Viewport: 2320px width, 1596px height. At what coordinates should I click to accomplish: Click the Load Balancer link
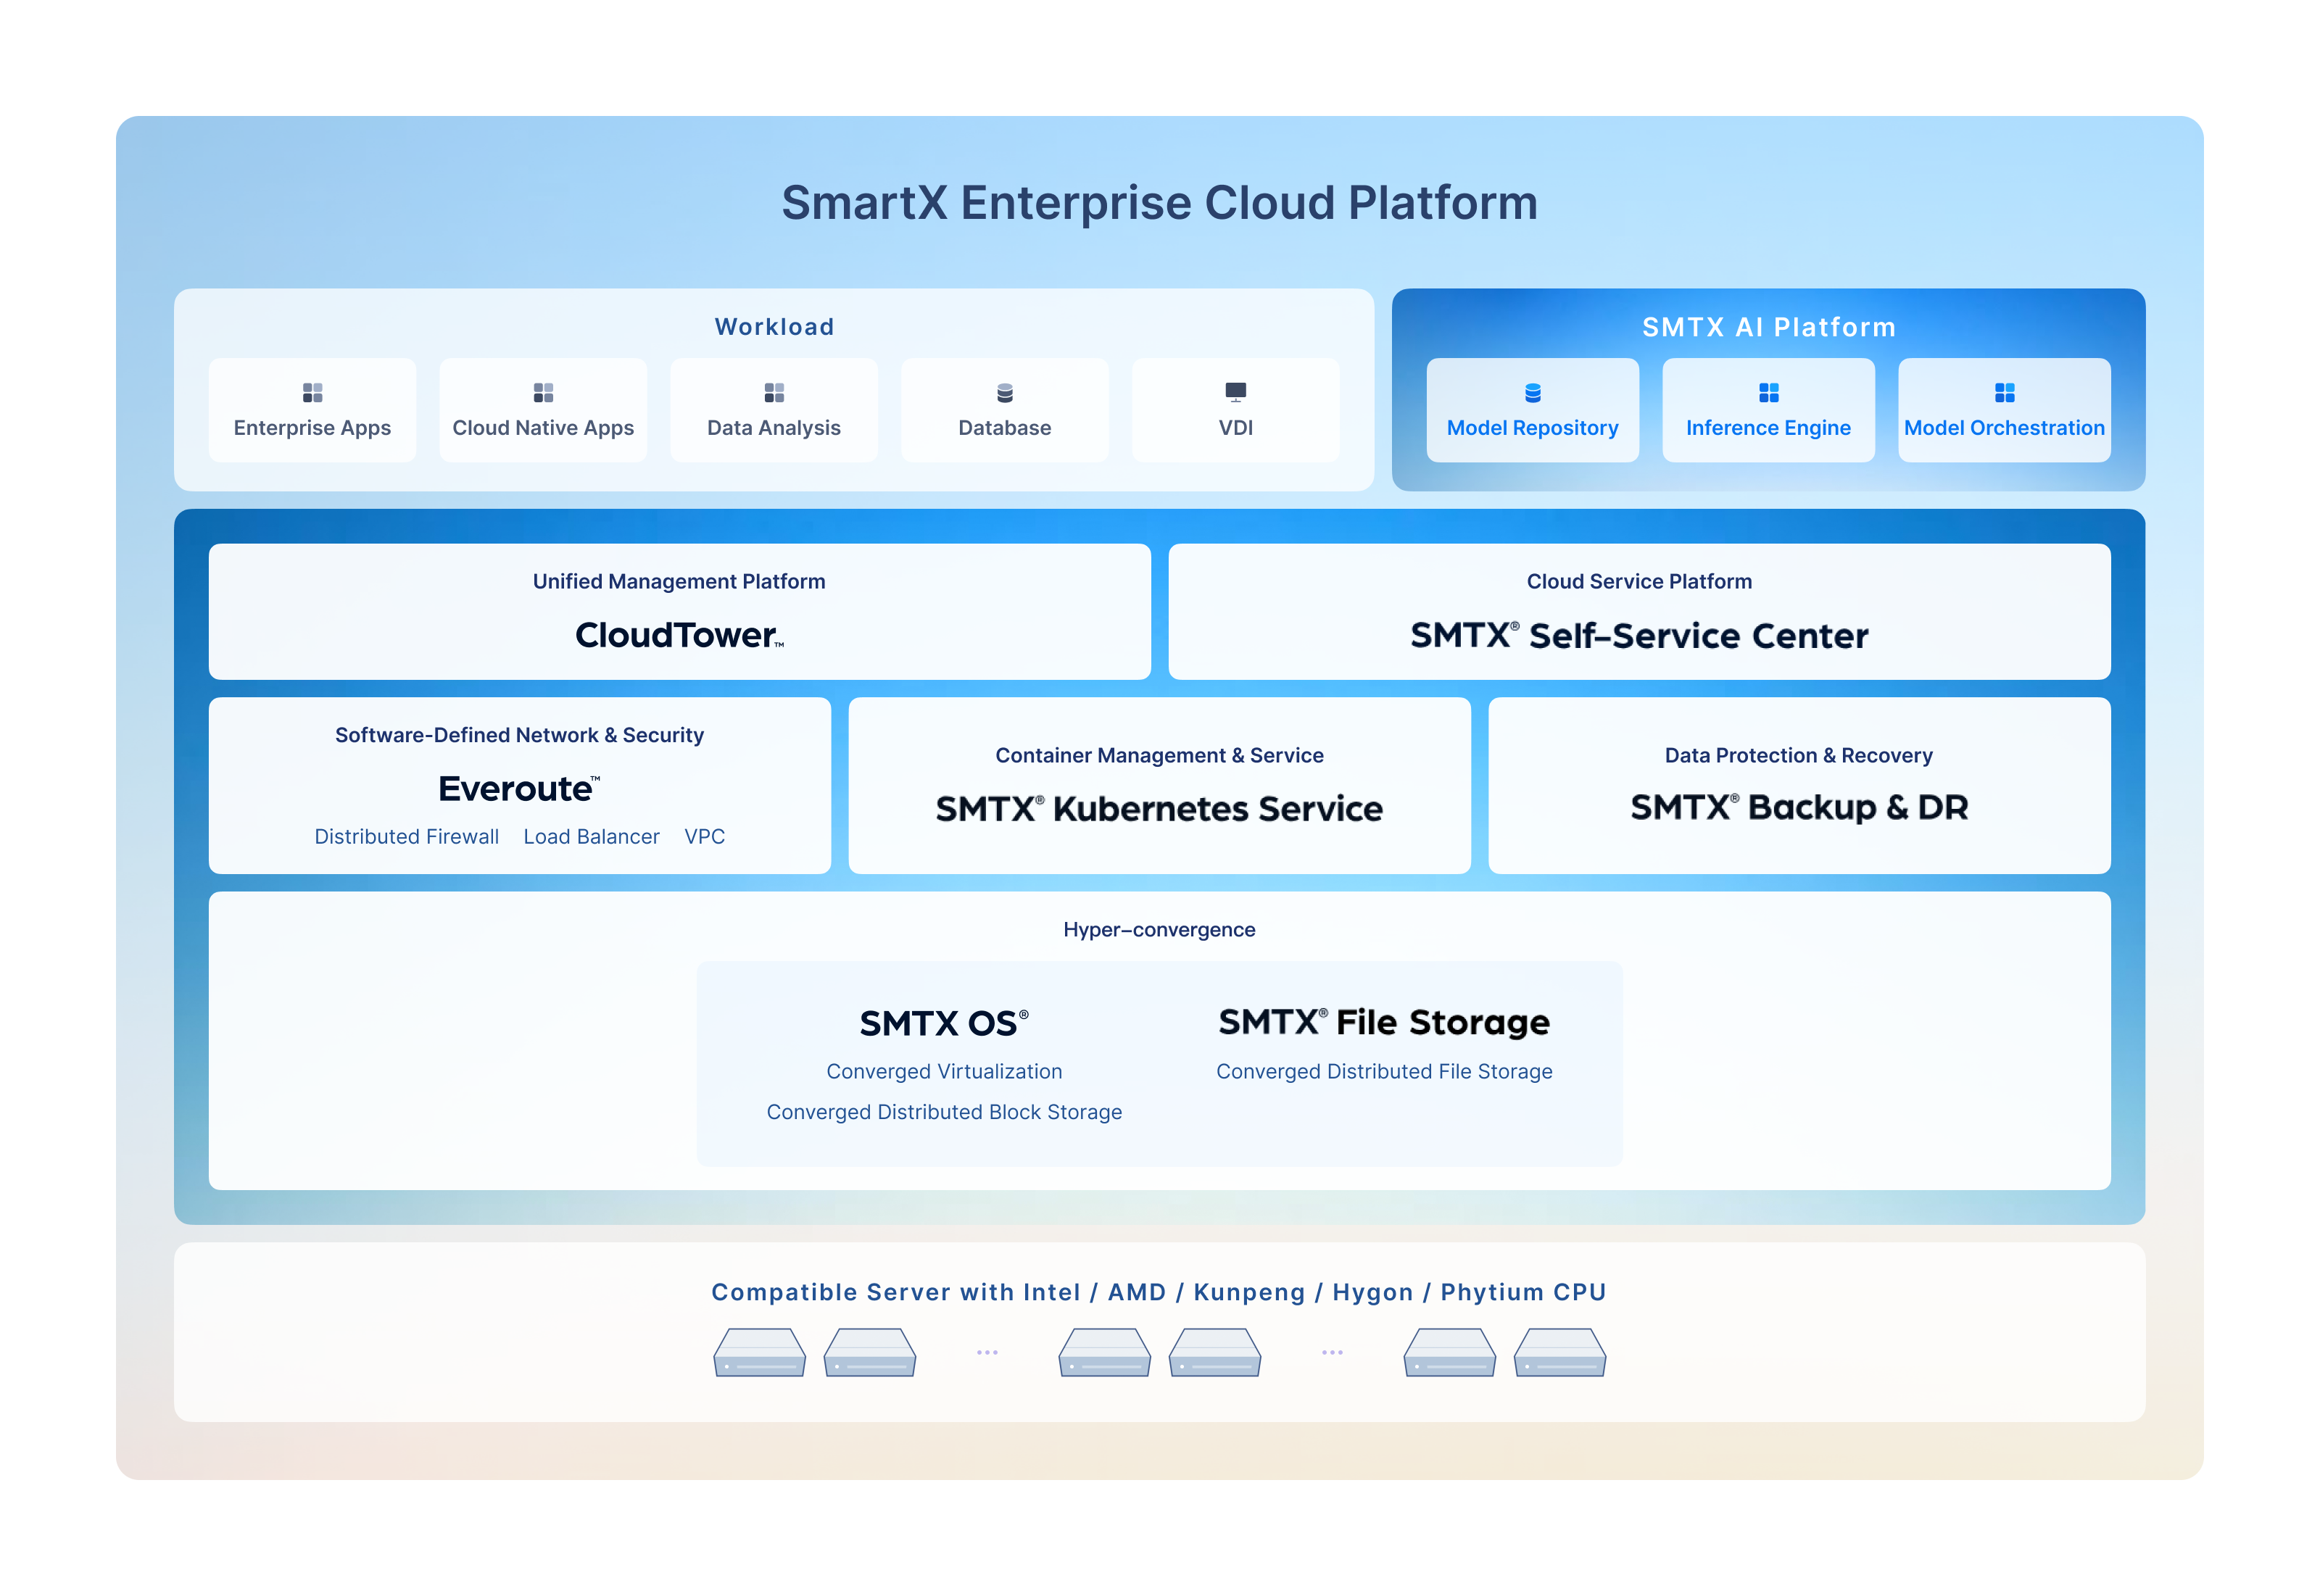pos(591,836)
